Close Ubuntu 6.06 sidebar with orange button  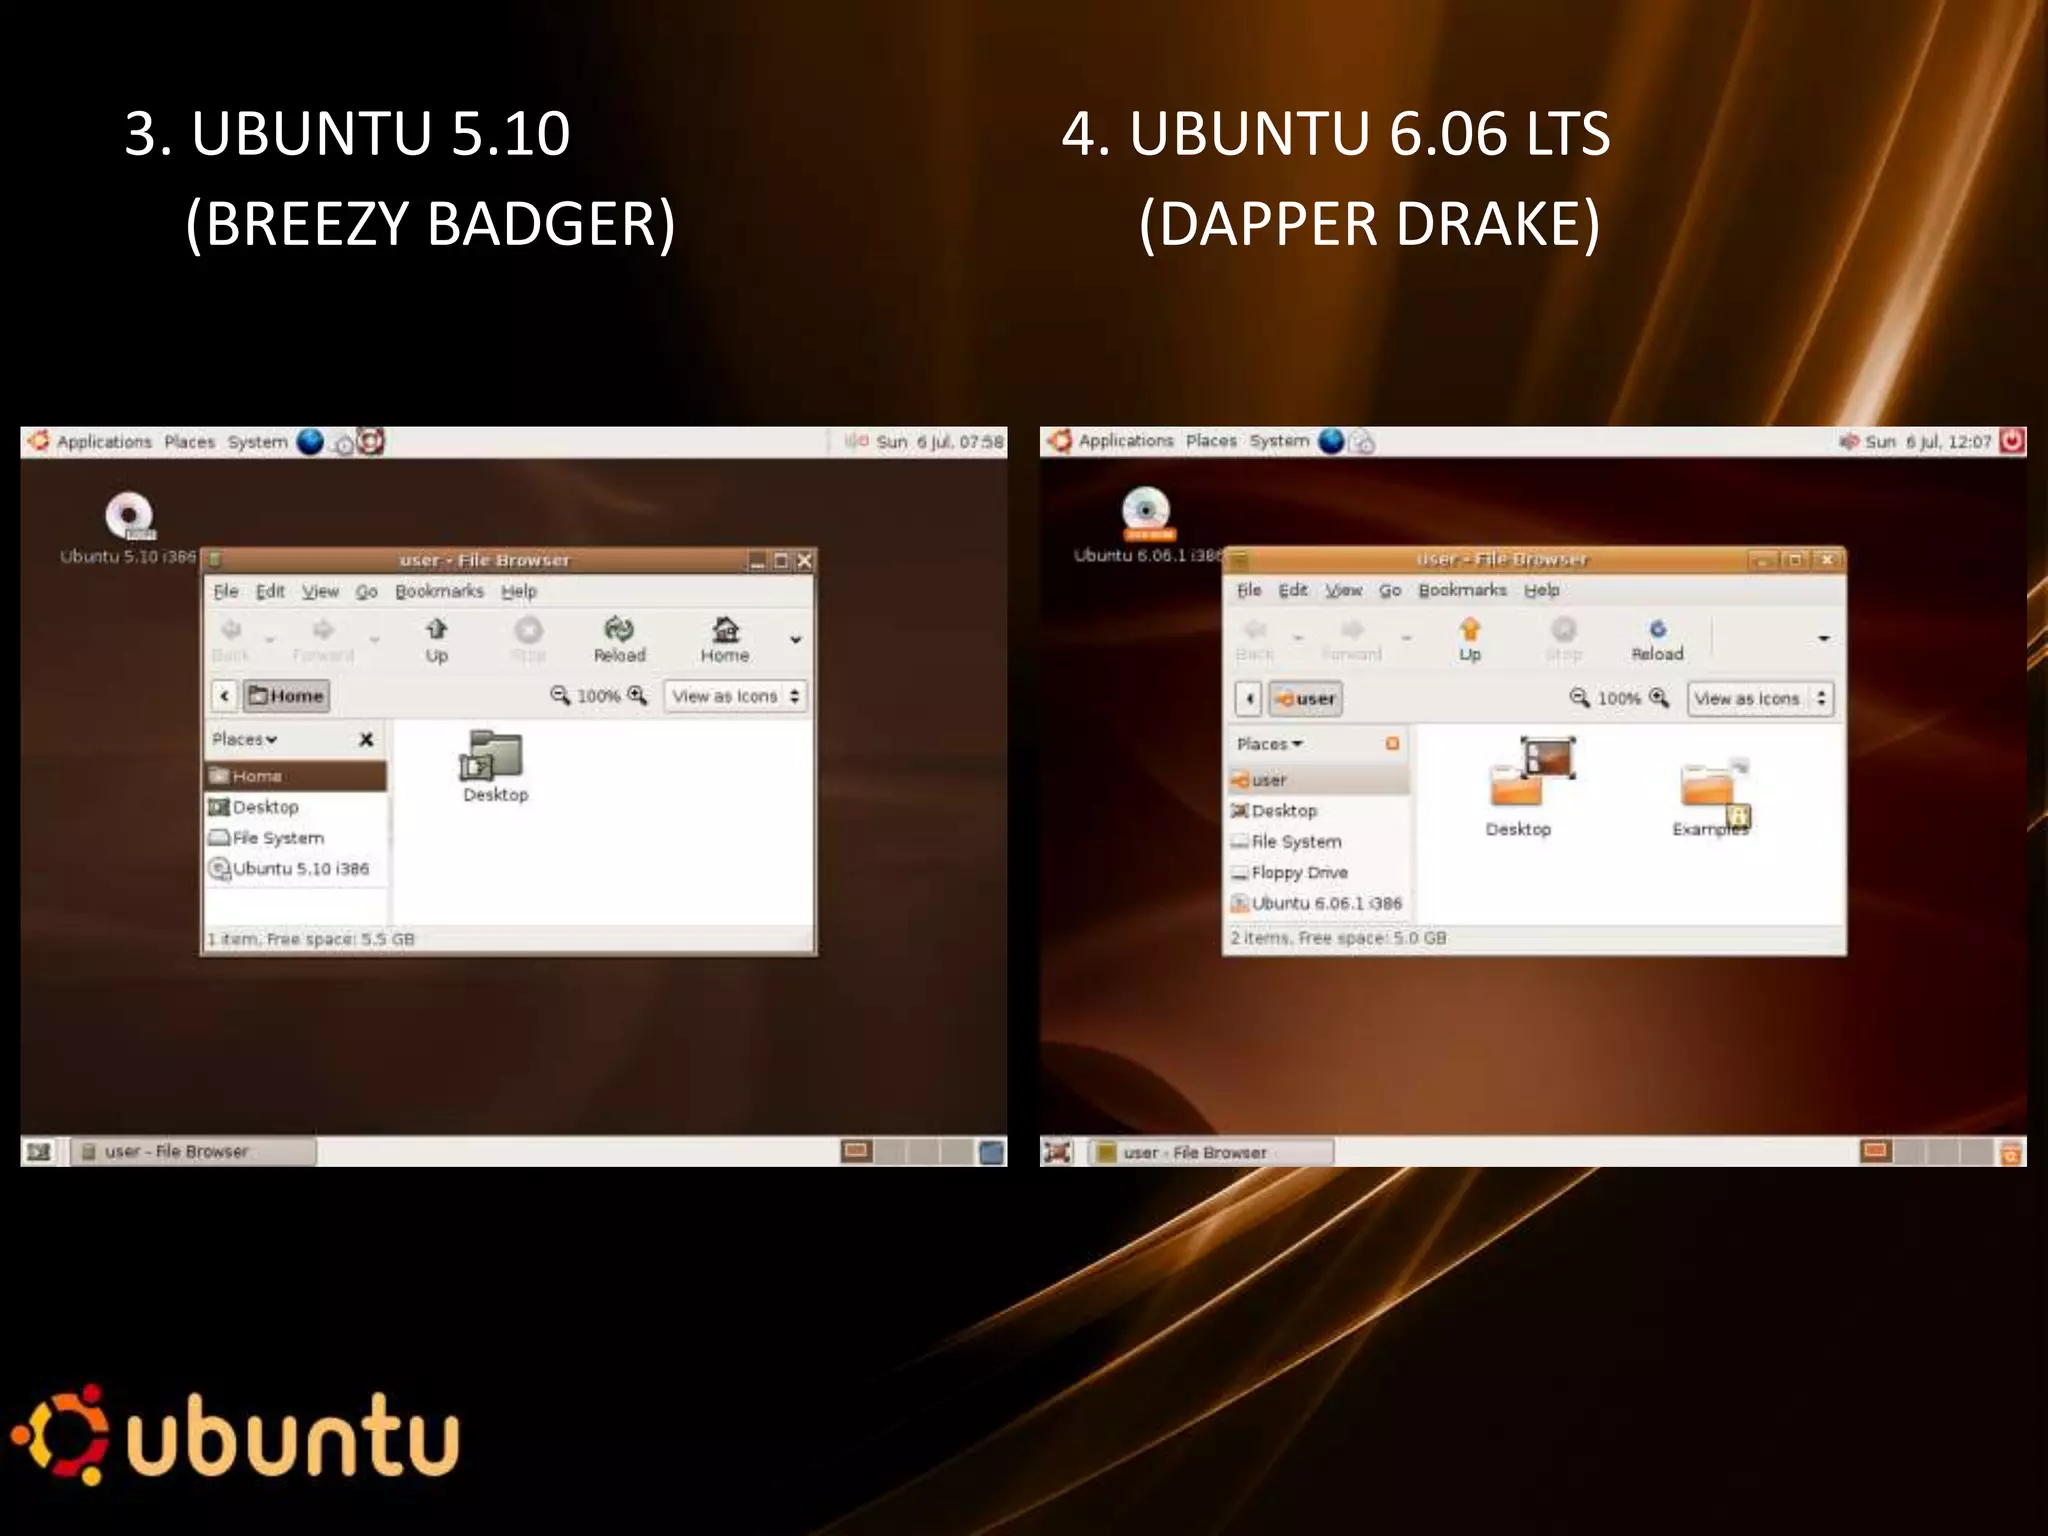pos(1392,743)
